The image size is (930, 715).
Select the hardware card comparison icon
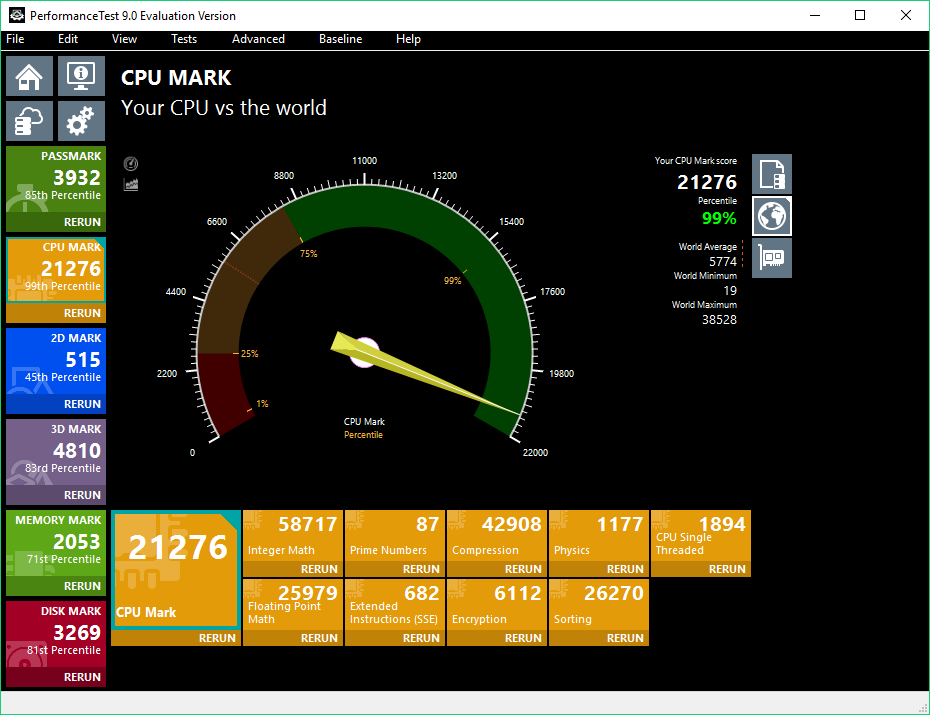click(772, 258)
